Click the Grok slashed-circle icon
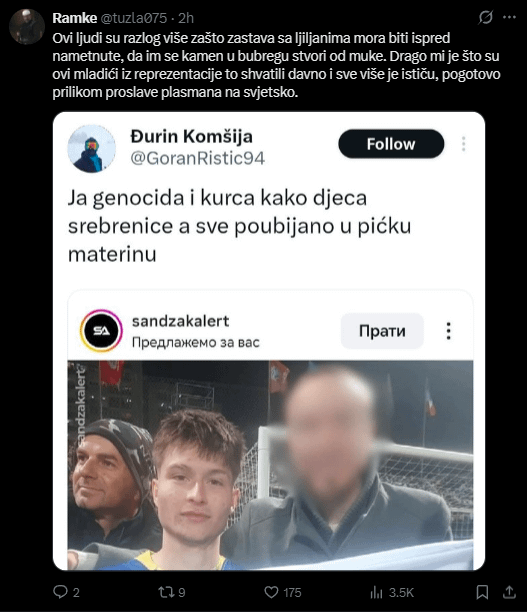This screenshot has height=612, width=527. click(486, 17)
